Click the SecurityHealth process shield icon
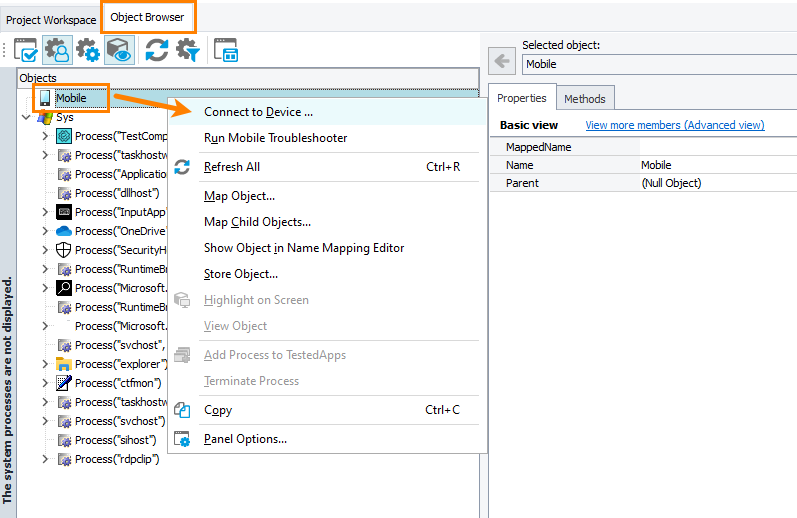This screenshot has width=797, height=518. pyautogui.click(x=64, y=250)
